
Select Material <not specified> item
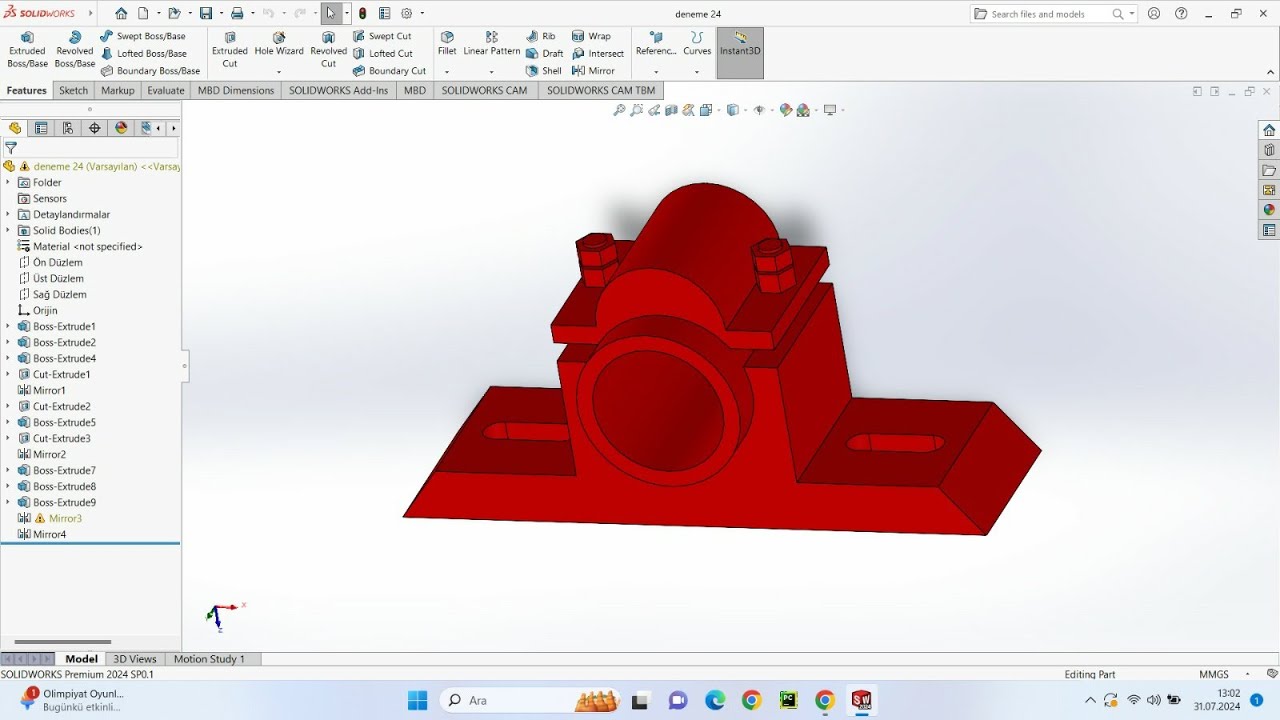point(80,246)
